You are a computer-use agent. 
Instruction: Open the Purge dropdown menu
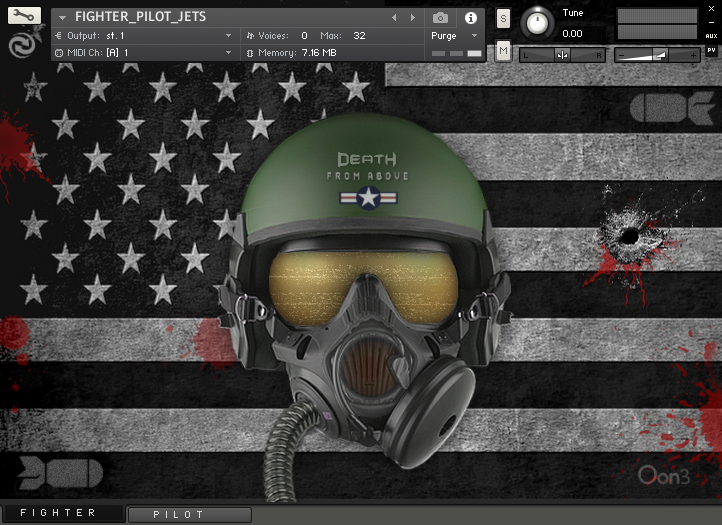[x=454, y=35]
